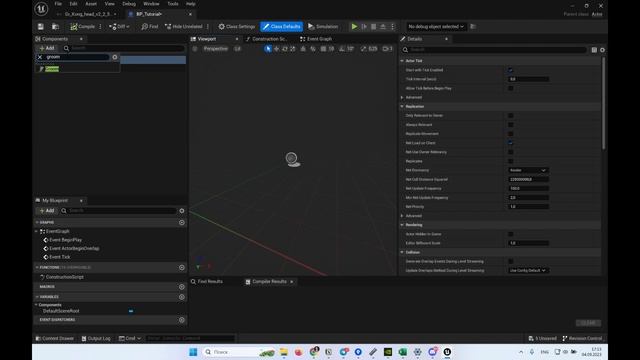
Task: Open the File menu
Action: pos(58,4)
